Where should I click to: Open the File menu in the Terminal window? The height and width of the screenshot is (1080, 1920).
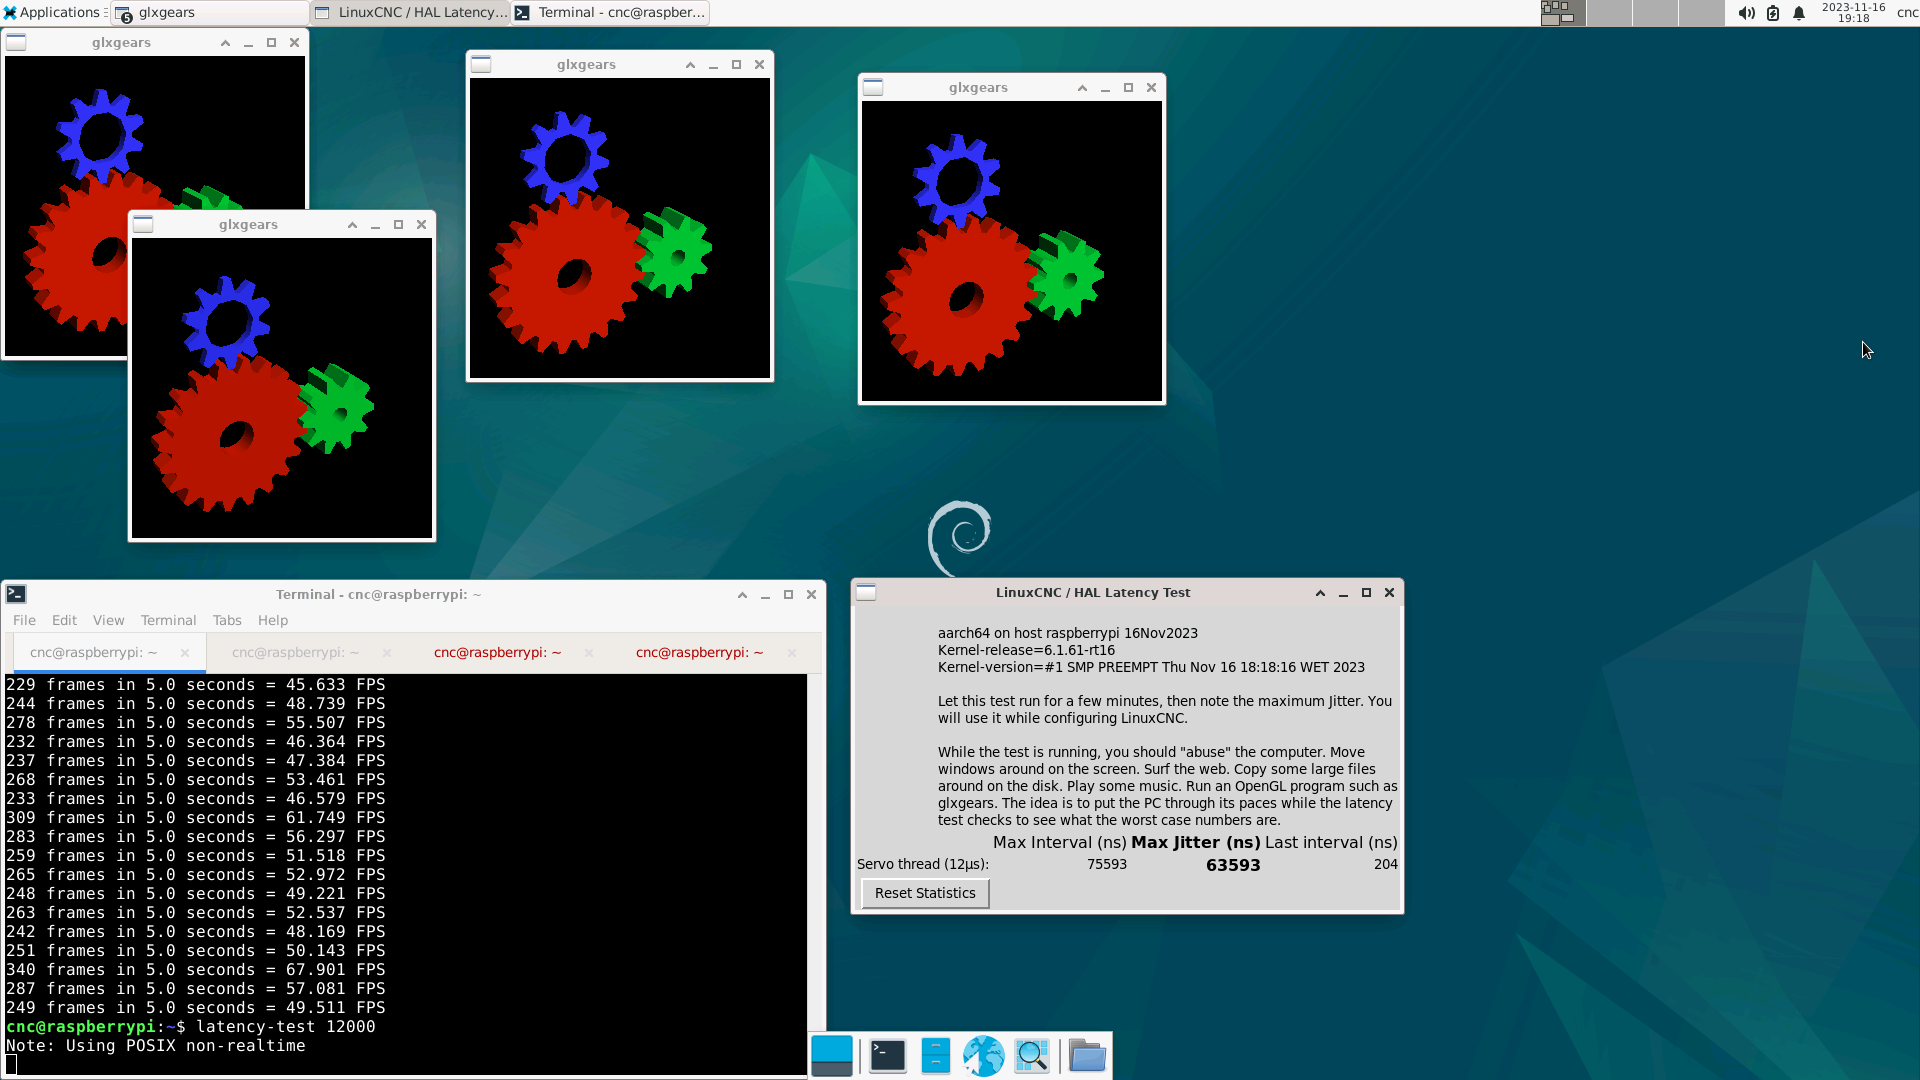click(x=24, y=620)
